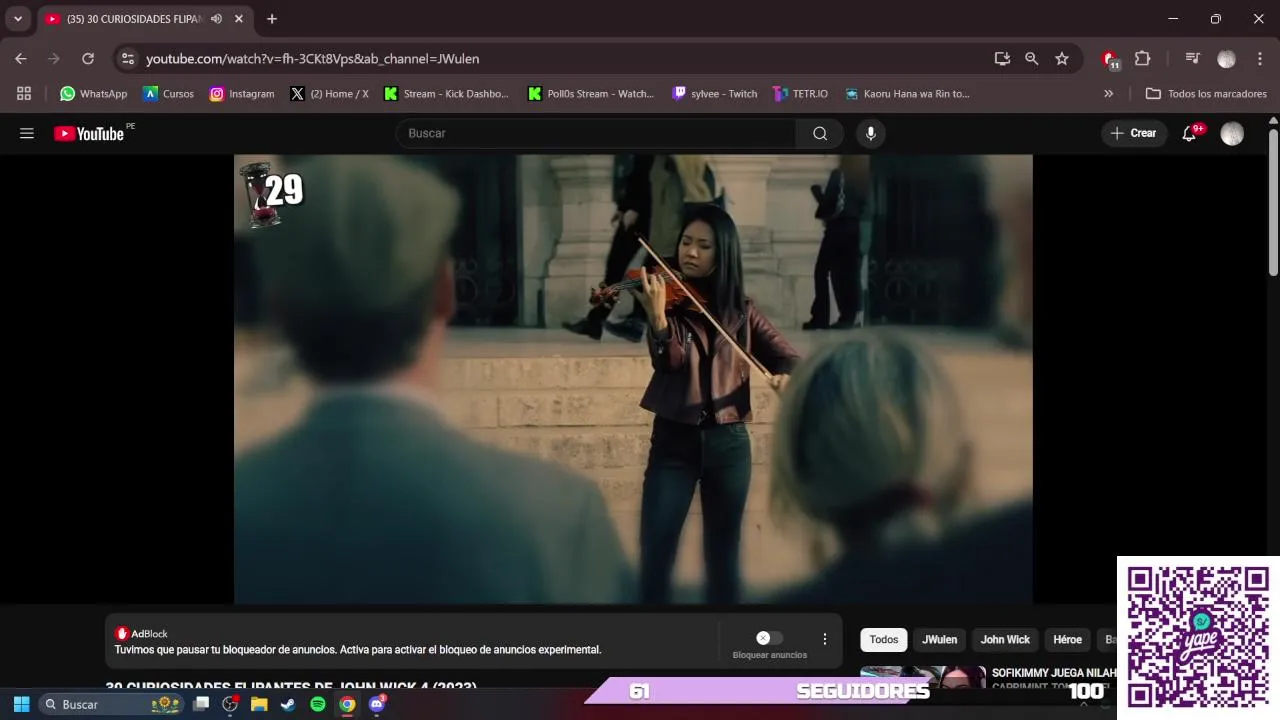
Task: Open the Stream - Kick Dashboard bookmark
Action: 446,93
